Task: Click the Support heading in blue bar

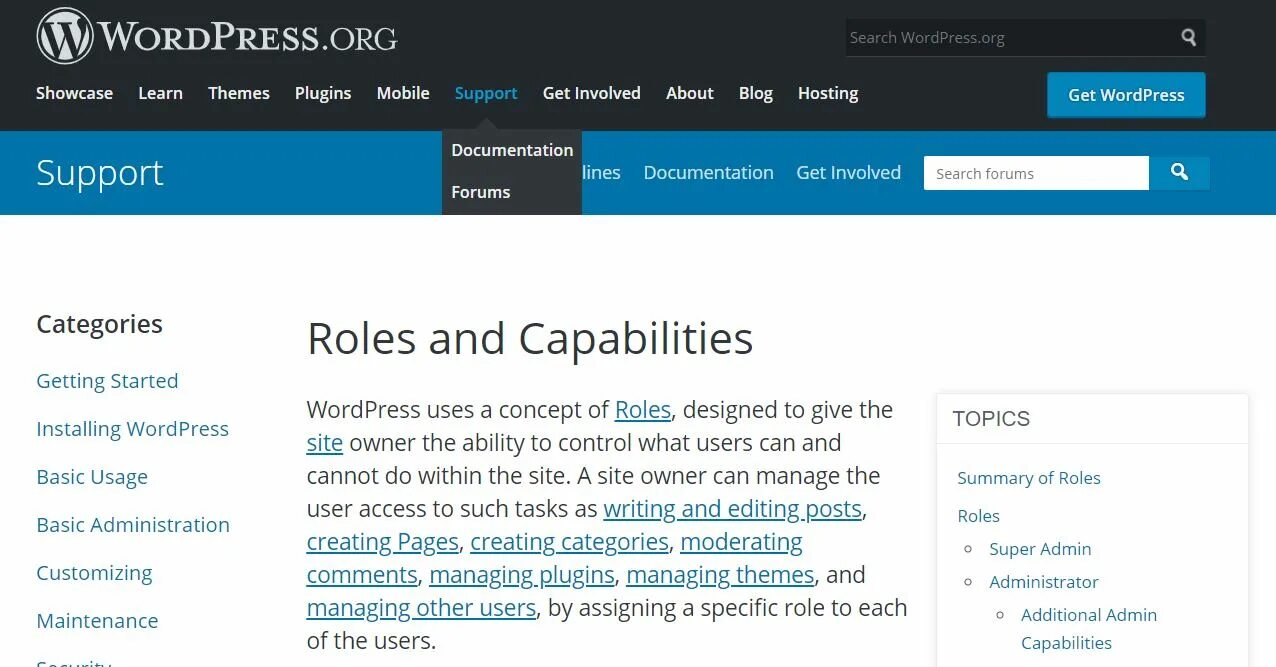Action: click(x=100, y=173)
